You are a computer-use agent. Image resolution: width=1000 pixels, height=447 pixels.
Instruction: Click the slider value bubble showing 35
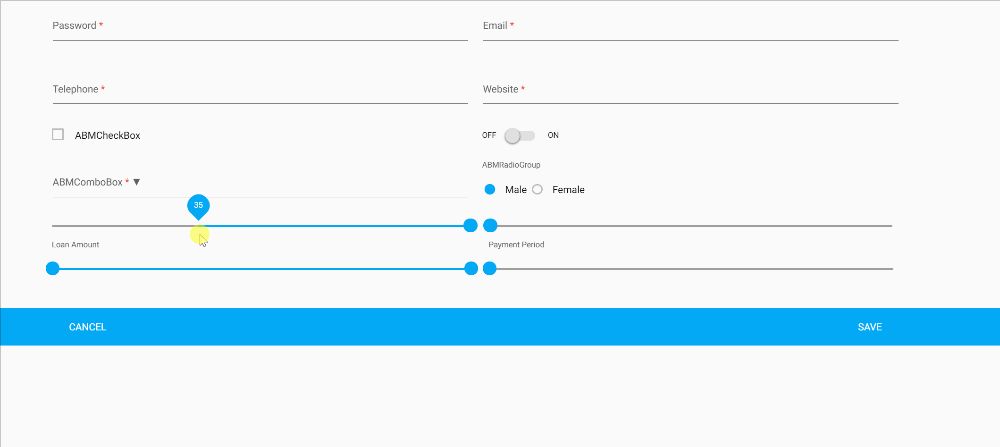click(x=198, y=205)
